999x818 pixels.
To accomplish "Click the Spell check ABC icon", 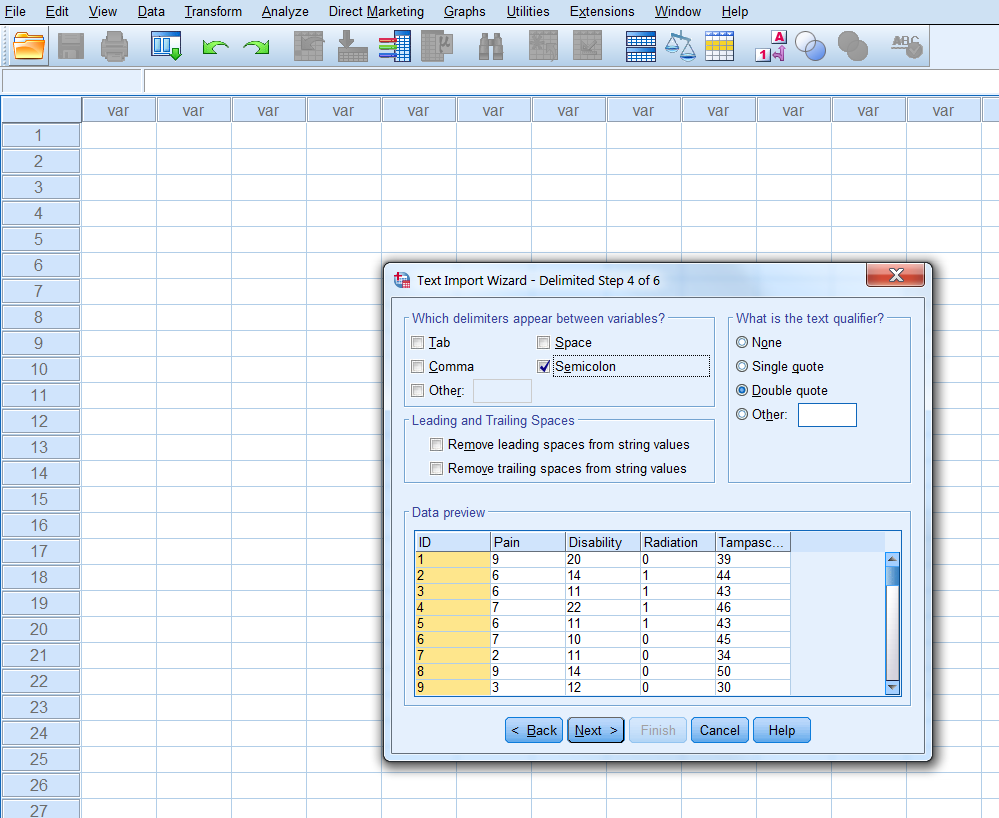I will [x=906, y=46].
